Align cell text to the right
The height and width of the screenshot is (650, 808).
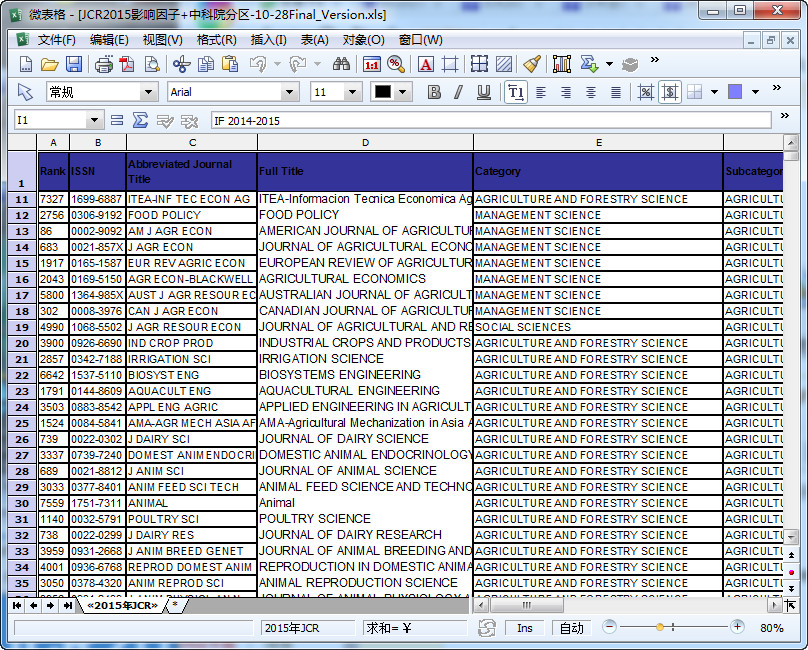566,92
